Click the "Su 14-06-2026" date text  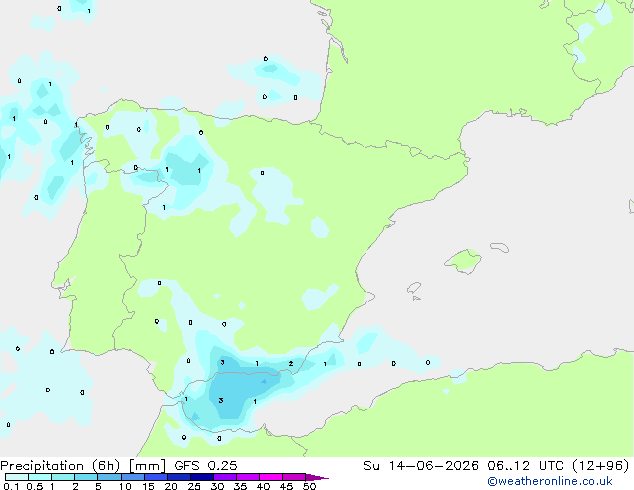point(421,466)
